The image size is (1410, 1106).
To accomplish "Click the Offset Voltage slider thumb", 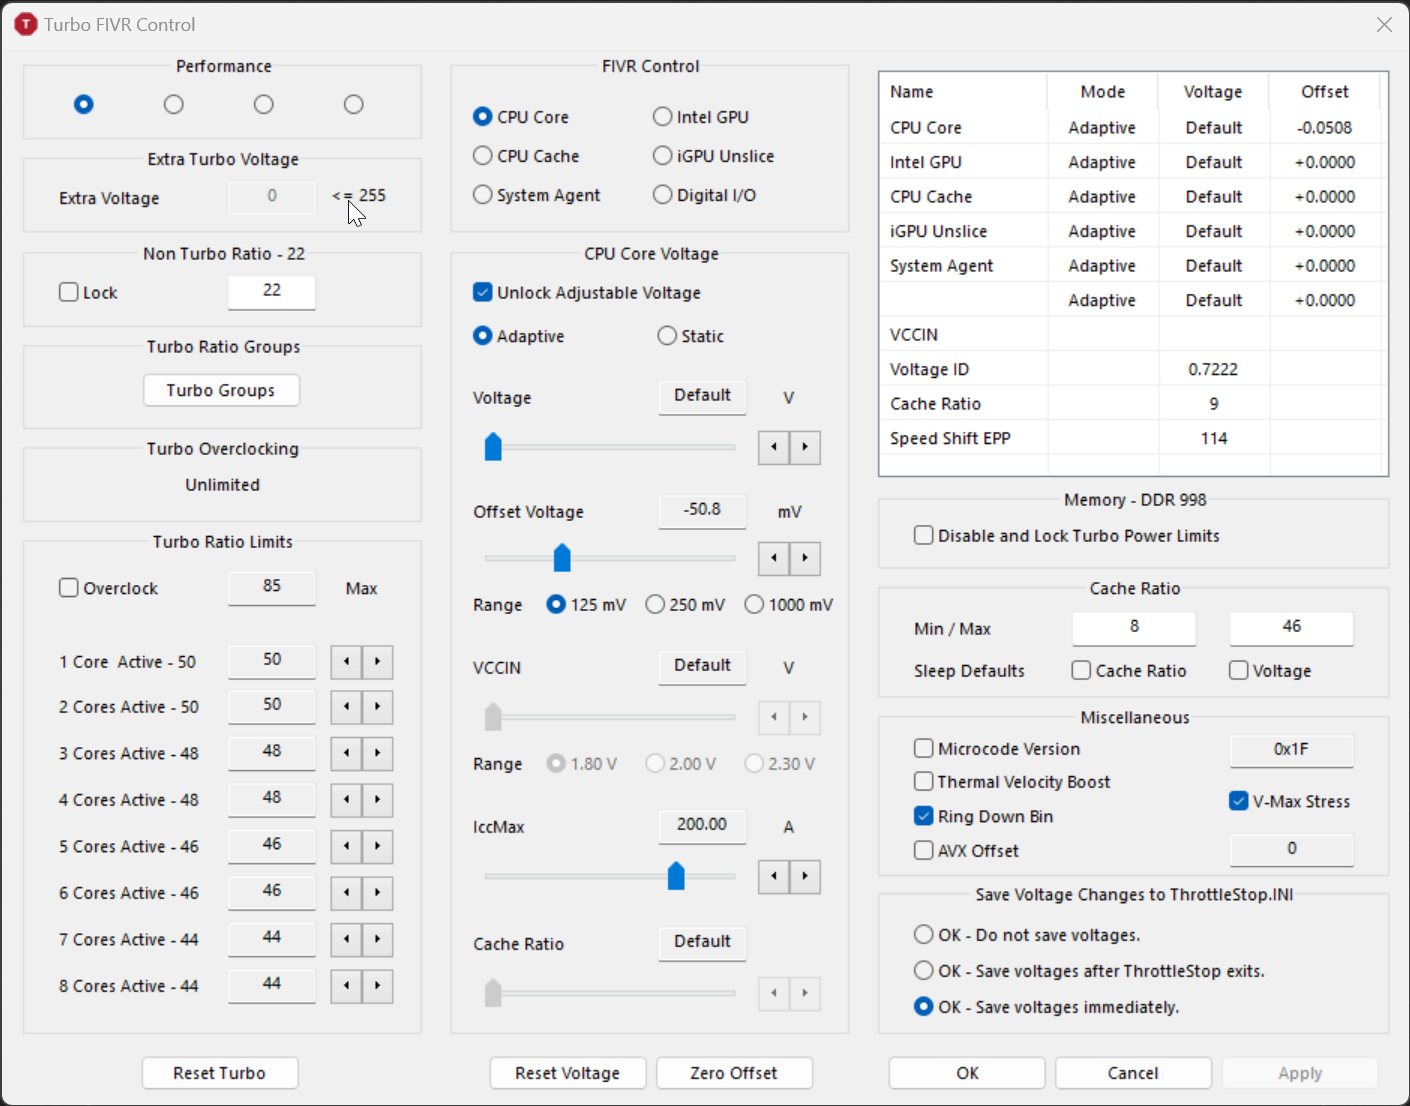I will point(562,557).
